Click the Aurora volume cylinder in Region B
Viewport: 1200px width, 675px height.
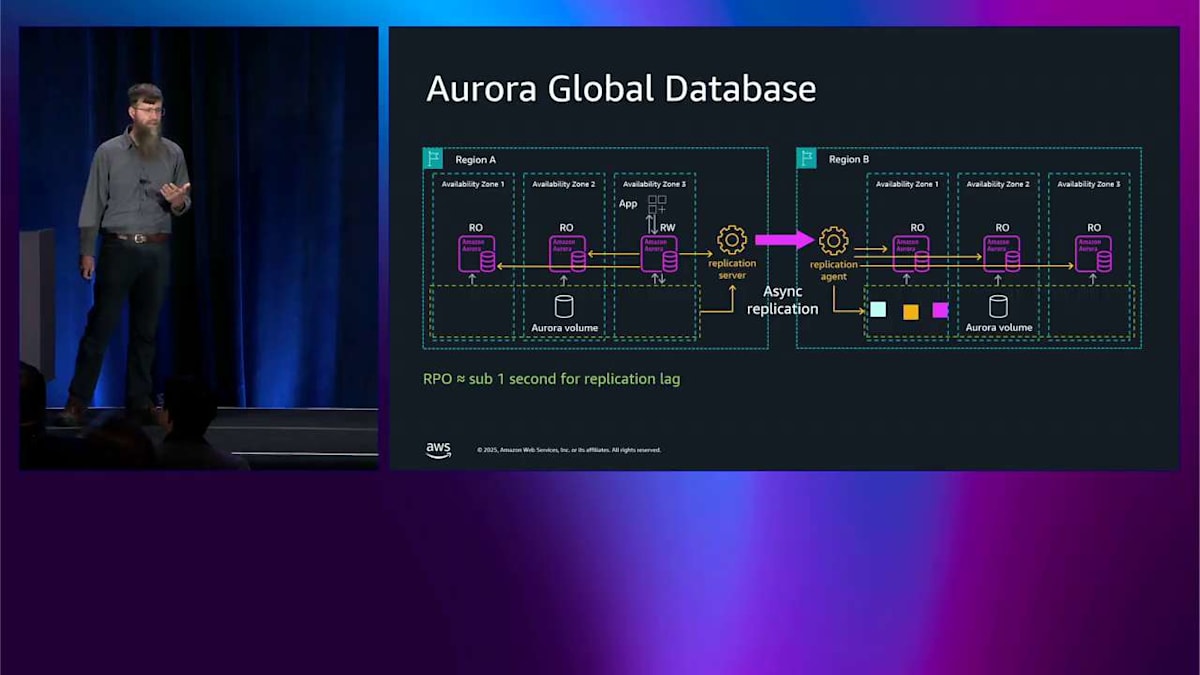coord(998,306)
